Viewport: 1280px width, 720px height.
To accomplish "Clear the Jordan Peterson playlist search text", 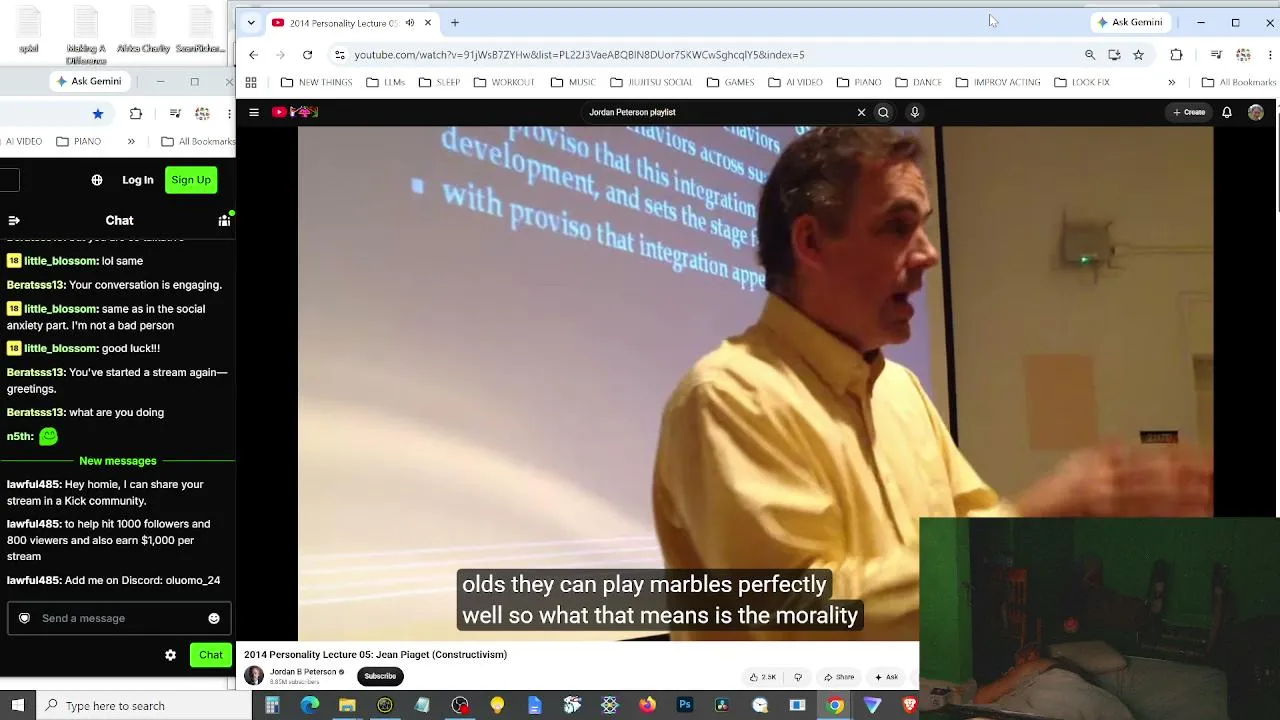I will coord(861,112).
